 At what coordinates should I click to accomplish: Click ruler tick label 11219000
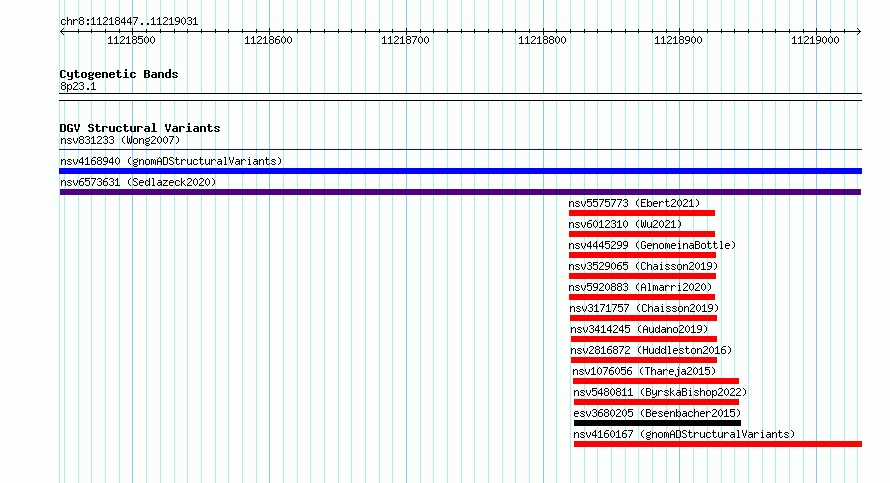[815, 40]
